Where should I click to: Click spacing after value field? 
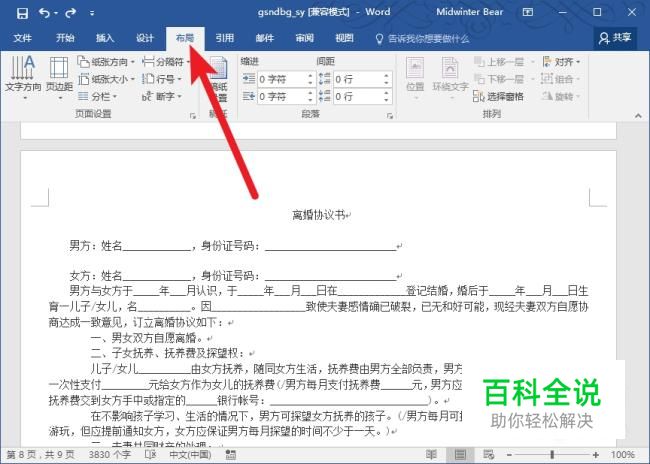358,97
